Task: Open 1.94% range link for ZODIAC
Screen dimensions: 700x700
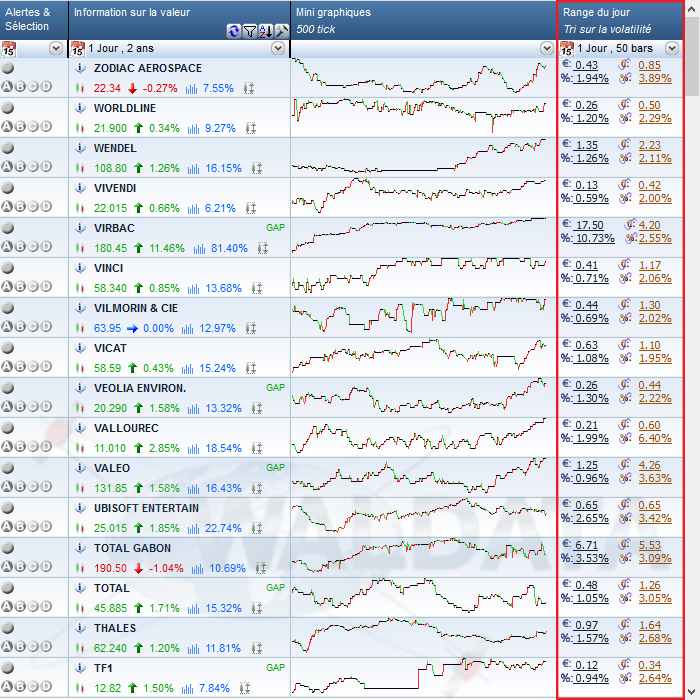Action: point(592,78)
